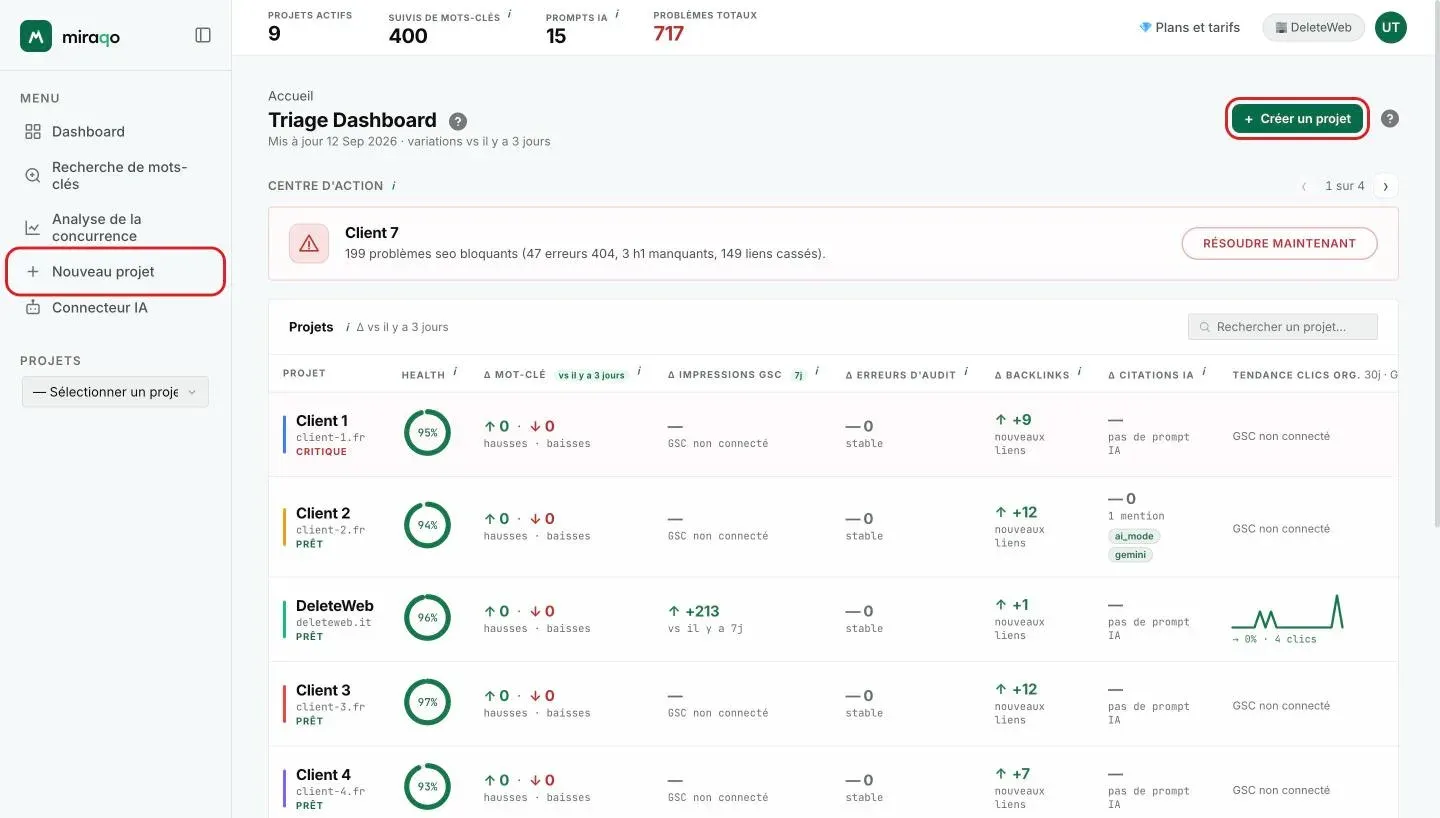Click the info icon for Δ Mot-clé column
Screen dimensions: 1440x818
point(638,371)
